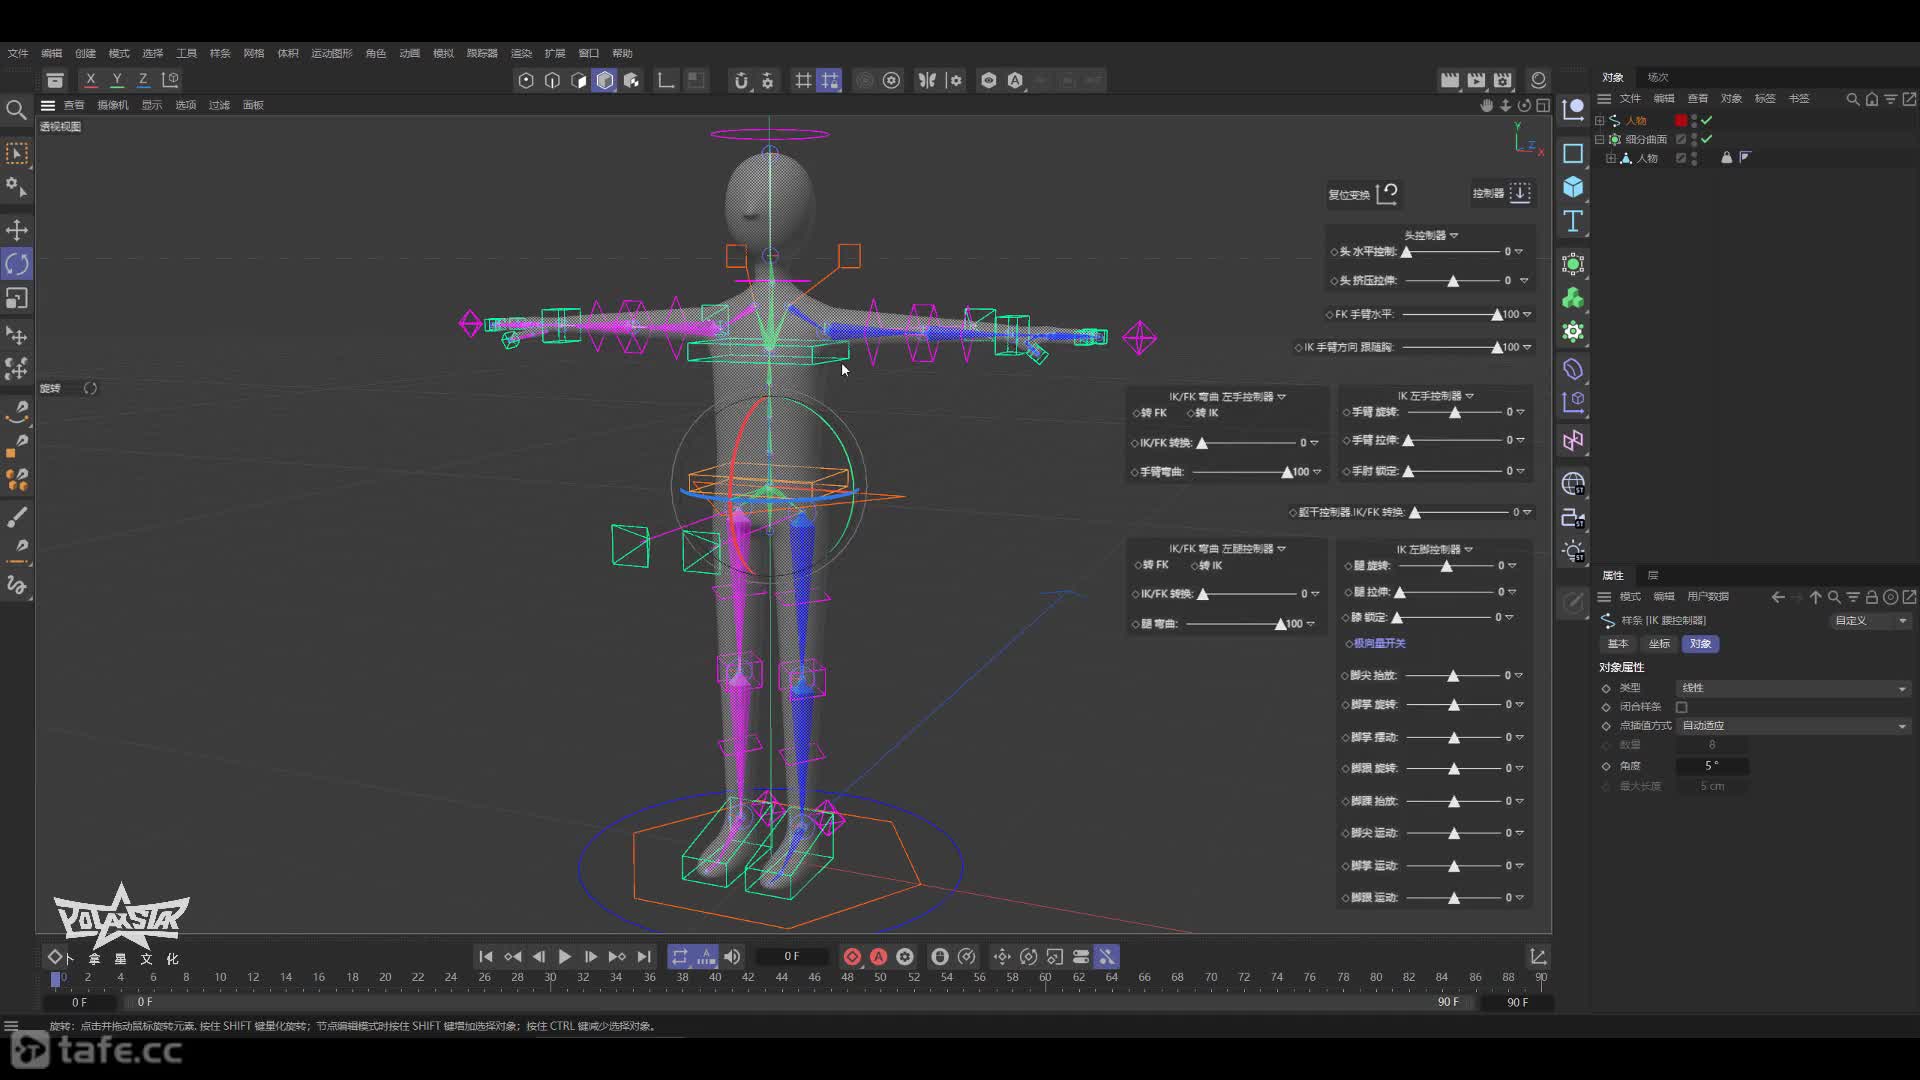Click the enable snap magnet icon
The width and height of the screenshot is (1920, 1080).
point(741,80)
